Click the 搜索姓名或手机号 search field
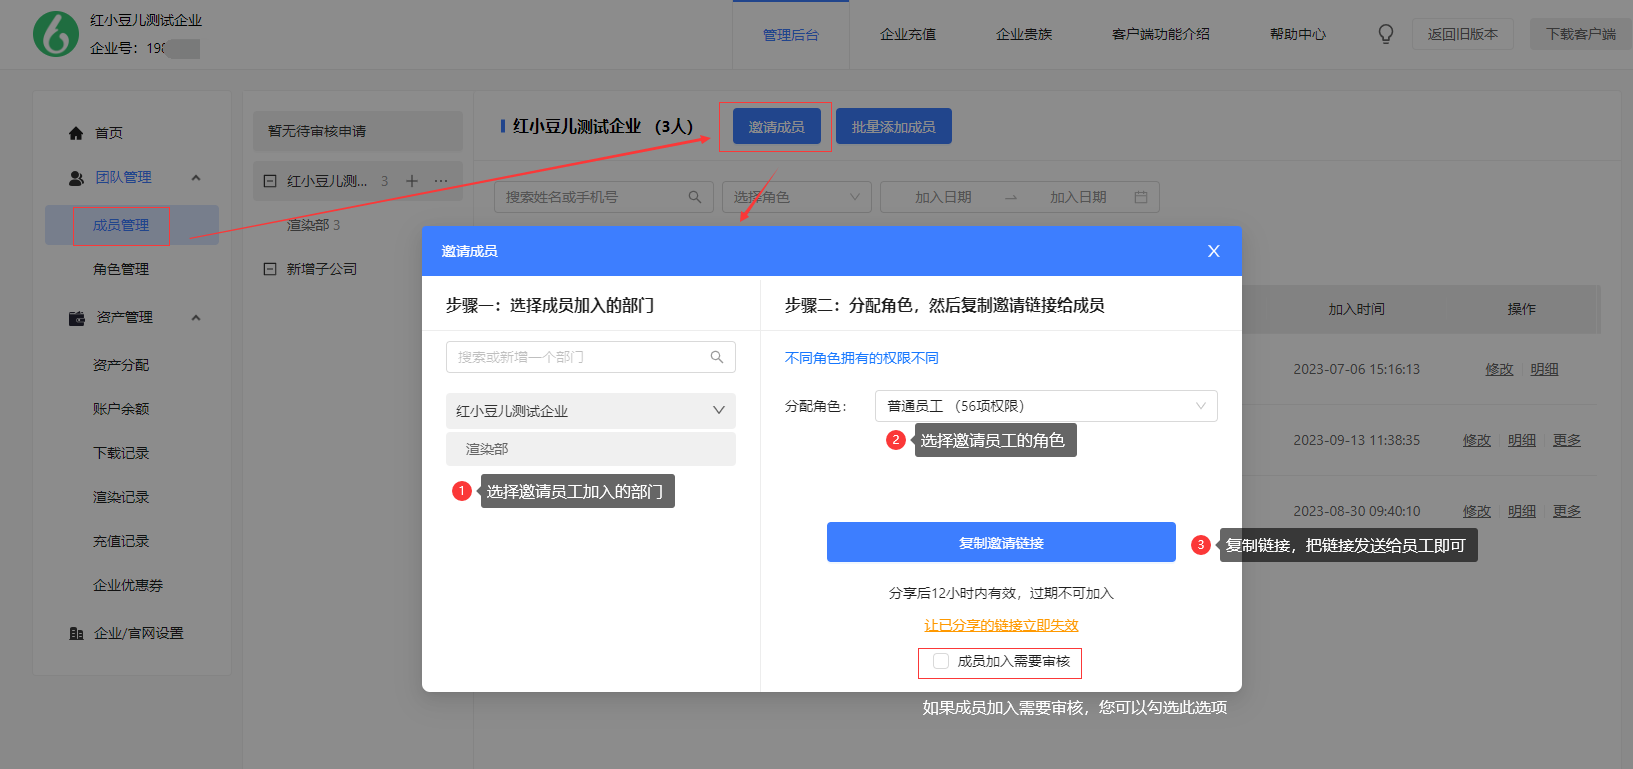 pyautogui.click(x=604, y=197)
